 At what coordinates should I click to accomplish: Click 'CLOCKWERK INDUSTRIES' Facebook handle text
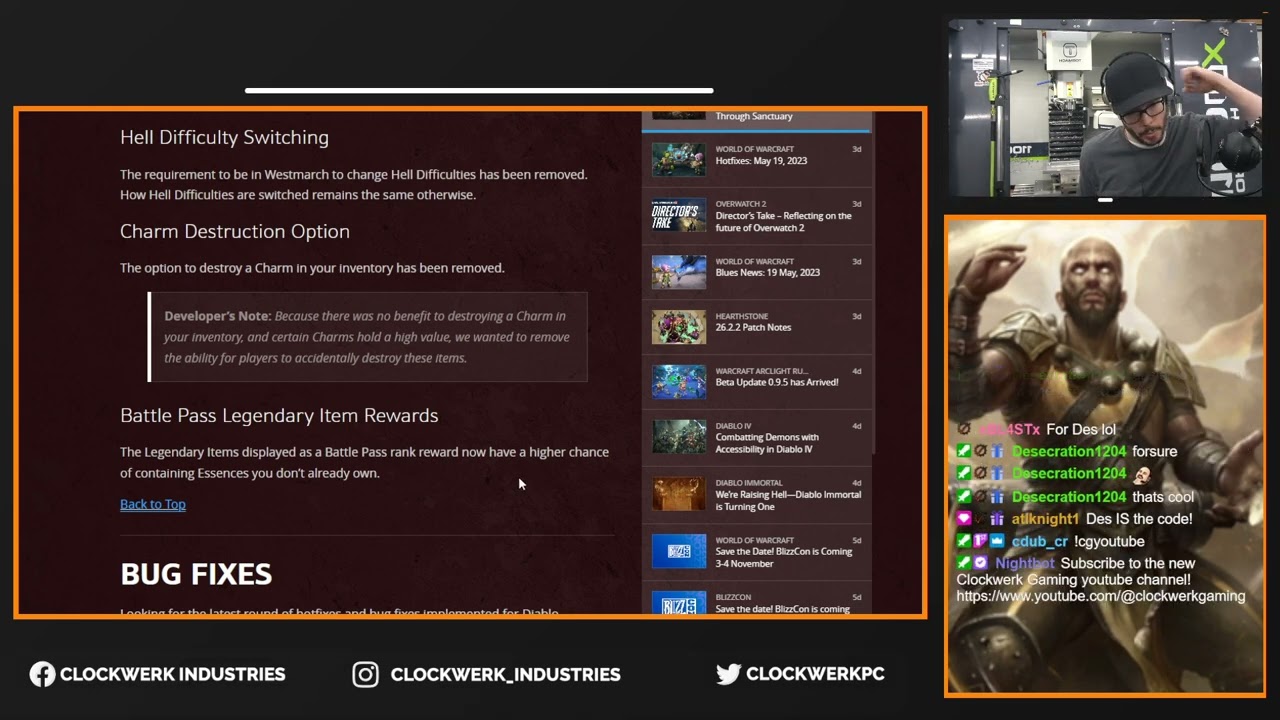coord(172,675)
